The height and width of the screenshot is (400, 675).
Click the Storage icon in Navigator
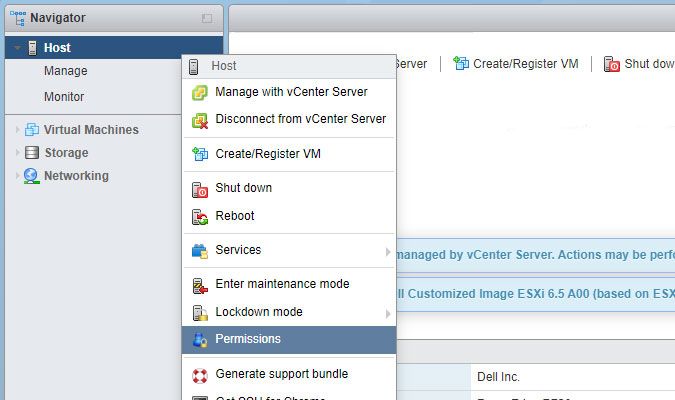coord(32,153)
